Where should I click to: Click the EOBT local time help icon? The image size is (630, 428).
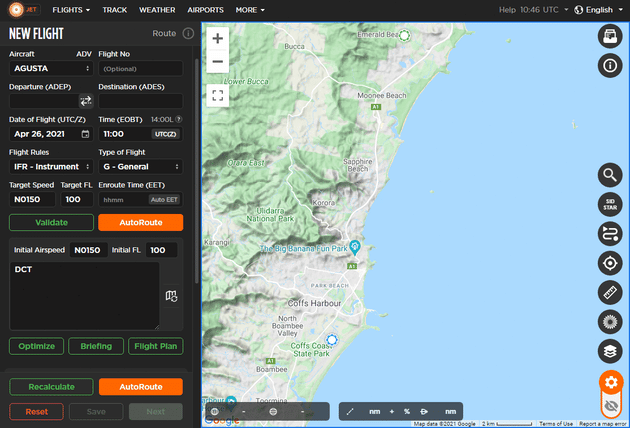tap(179, 119)
